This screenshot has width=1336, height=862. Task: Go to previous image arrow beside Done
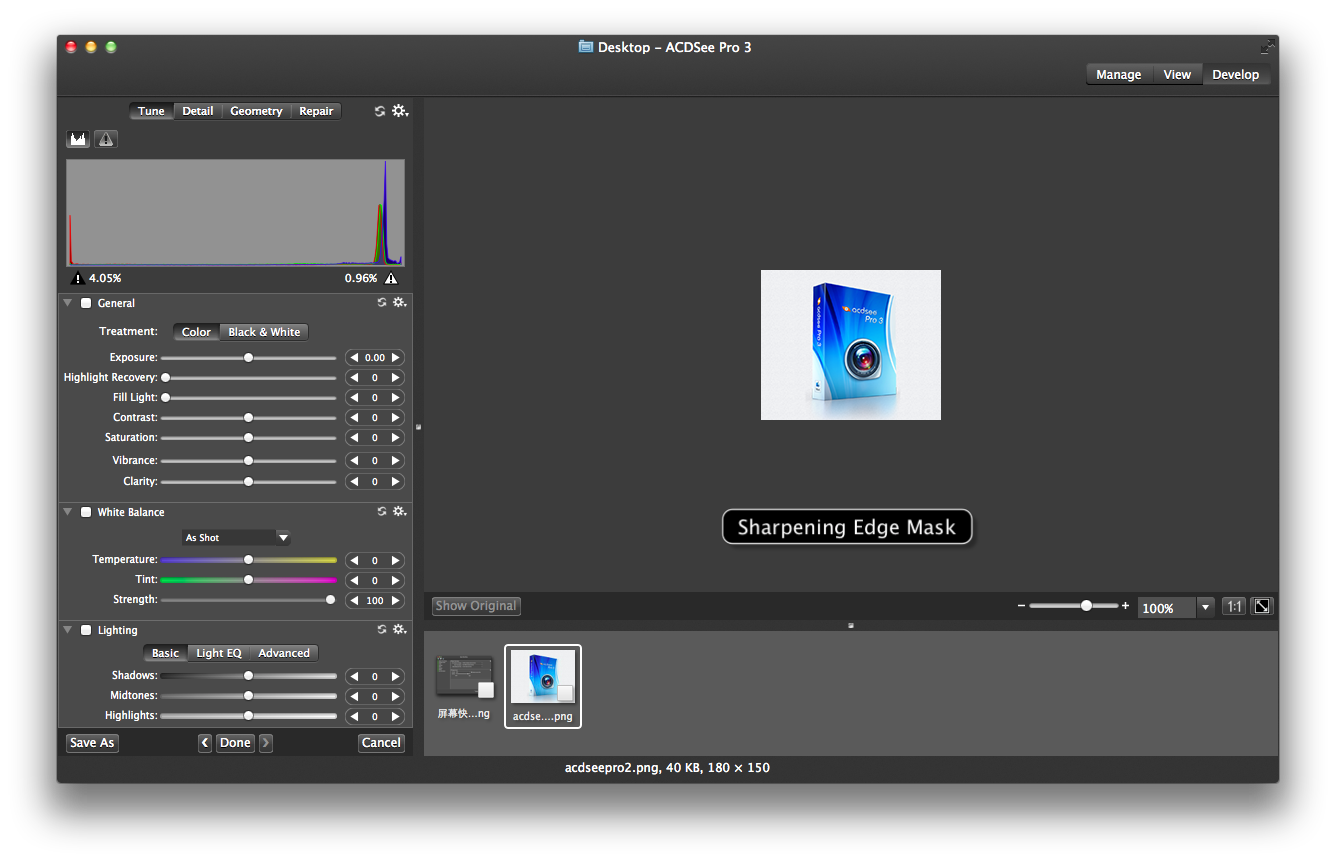[x=205, y=743]
